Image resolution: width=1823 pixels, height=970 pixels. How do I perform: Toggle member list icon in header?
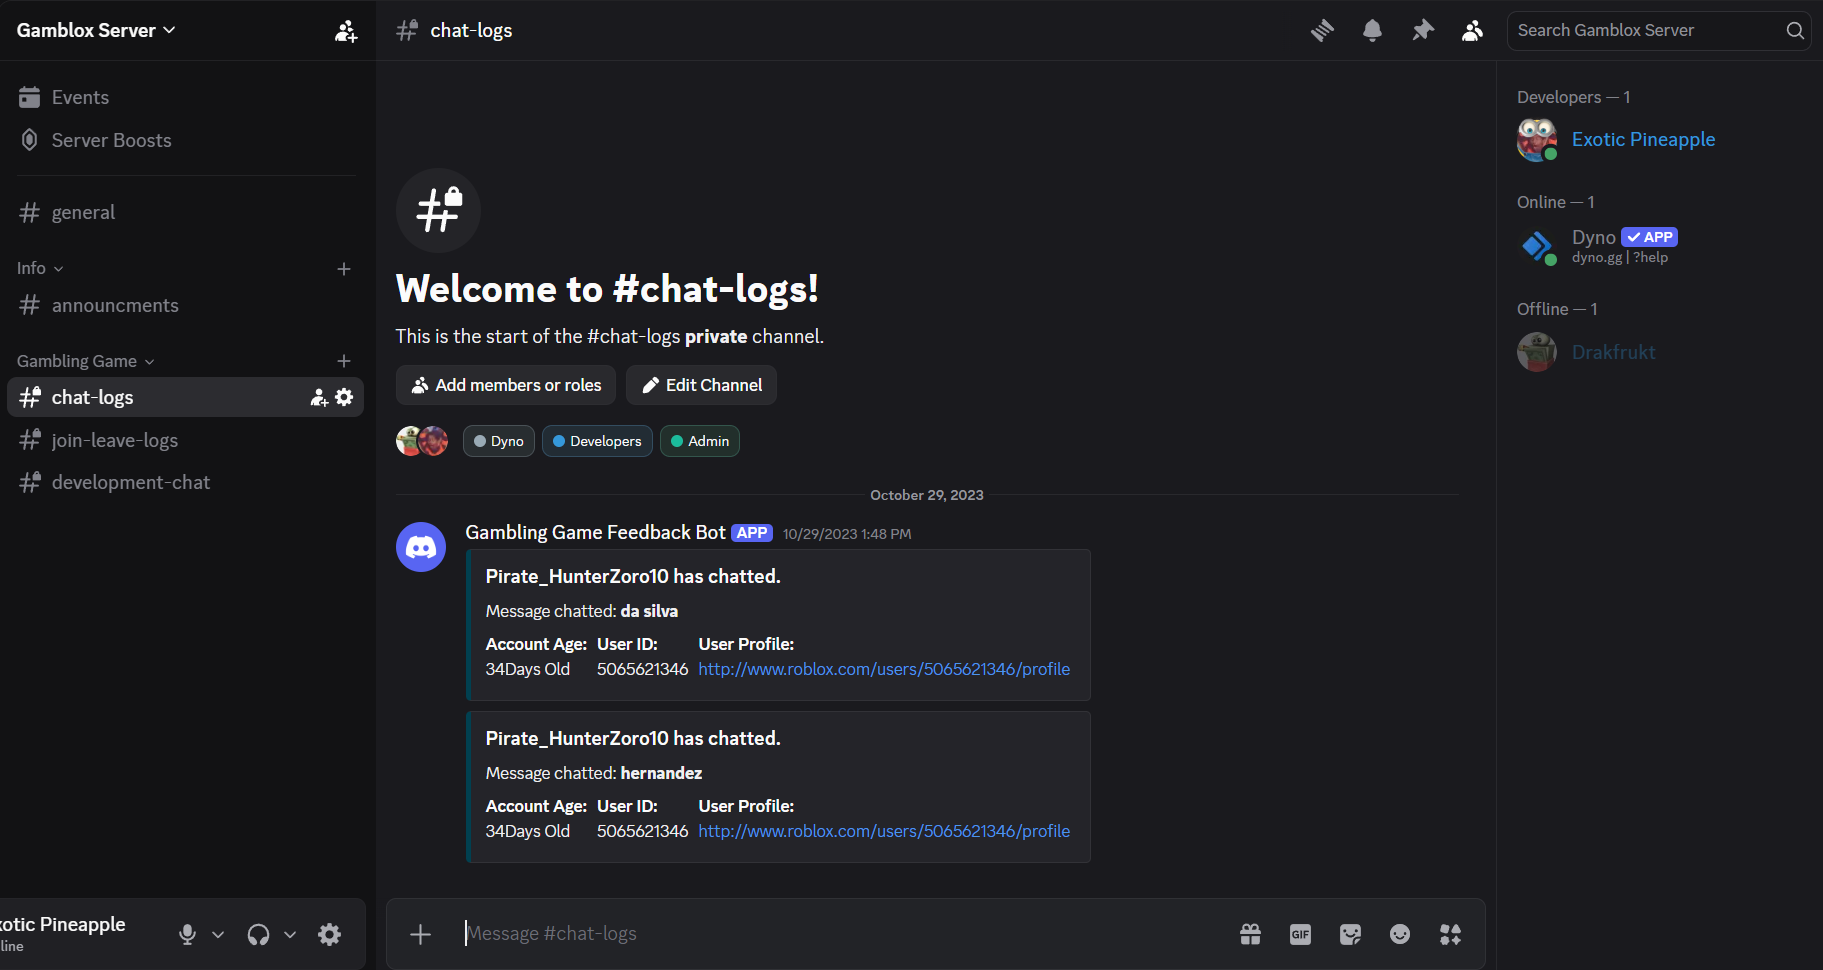pos(1472,31)
